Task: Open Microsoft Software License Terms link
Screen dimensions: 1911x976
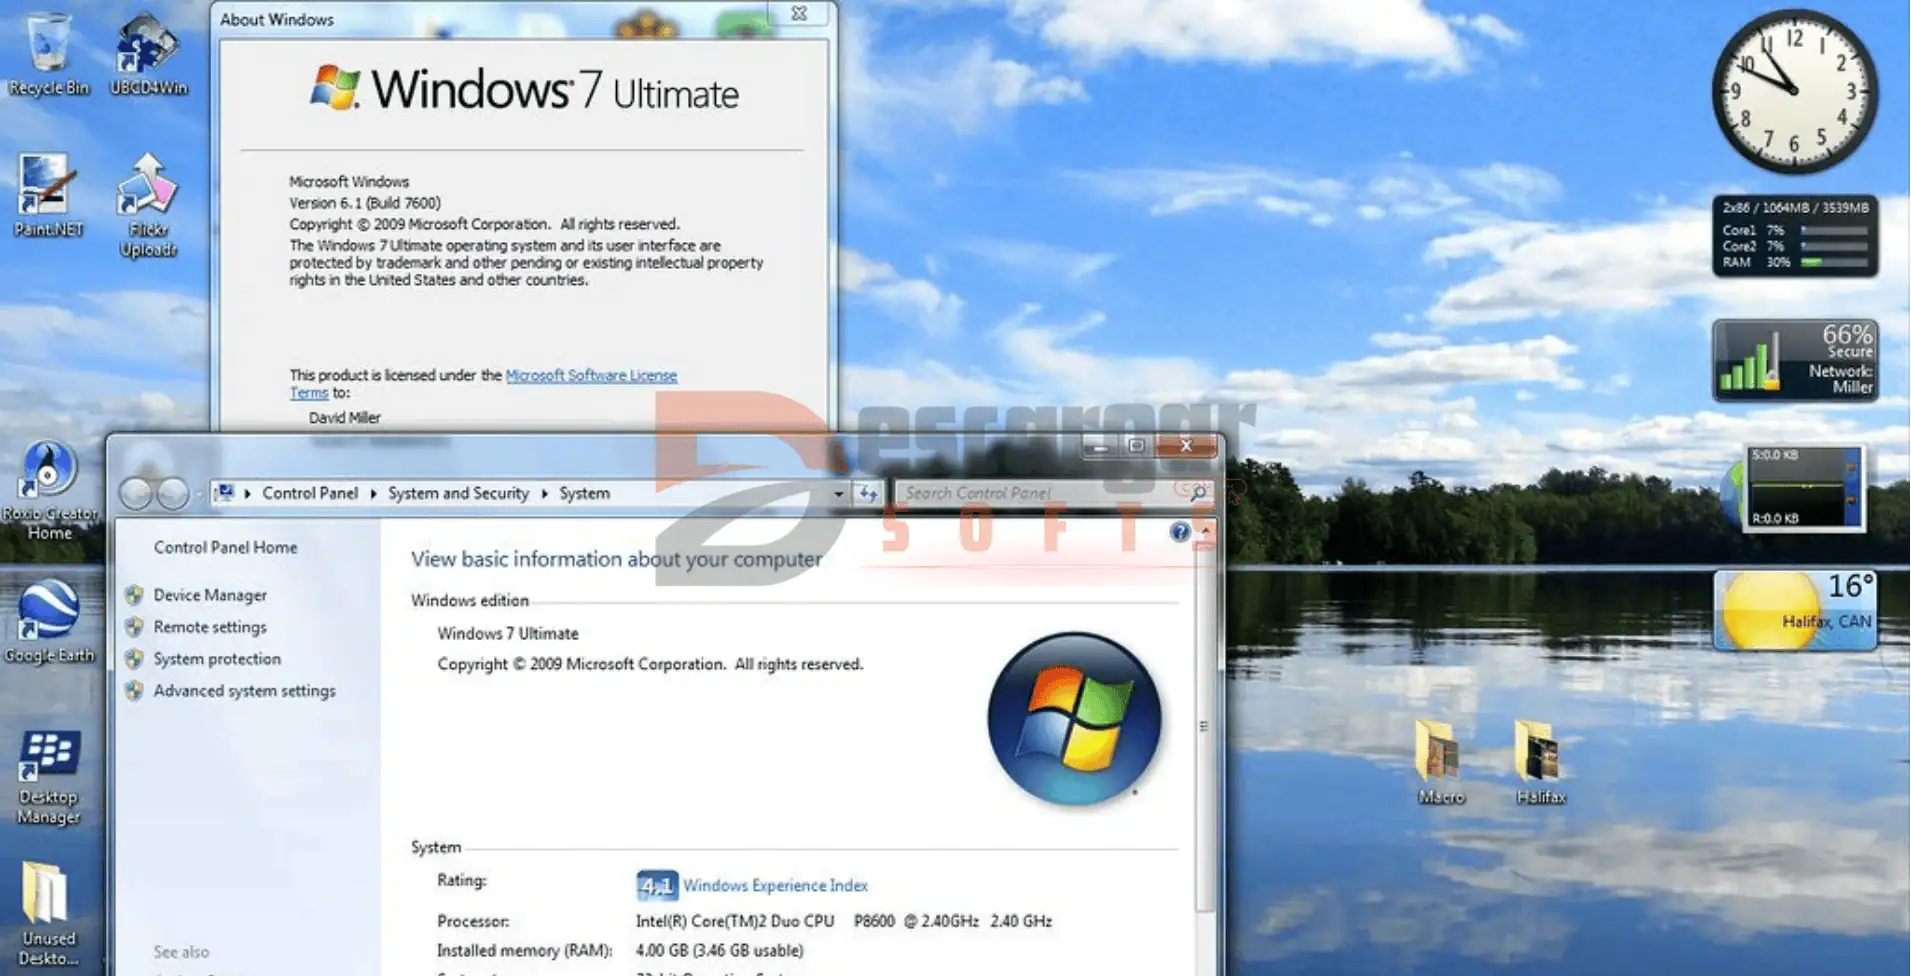Action: coord(590,375)
